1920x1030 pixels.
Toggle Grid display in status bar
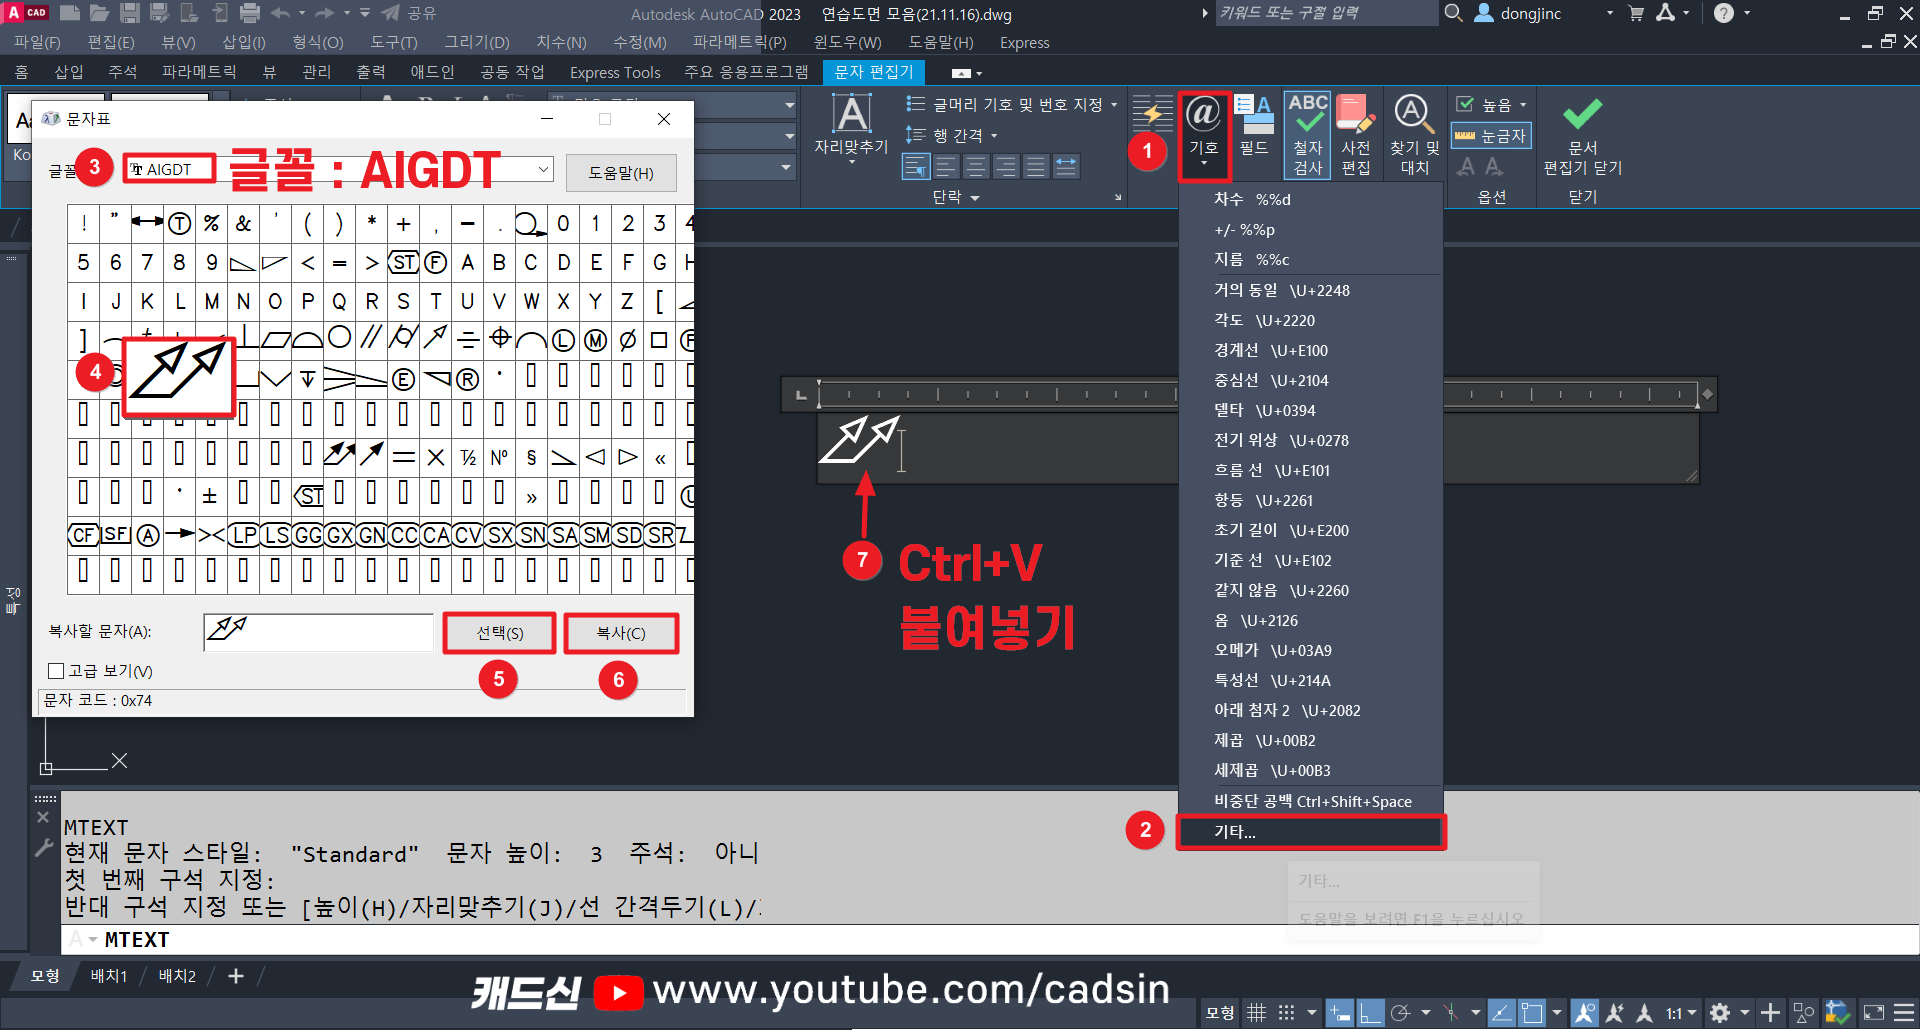[x=1257, y=1013]
